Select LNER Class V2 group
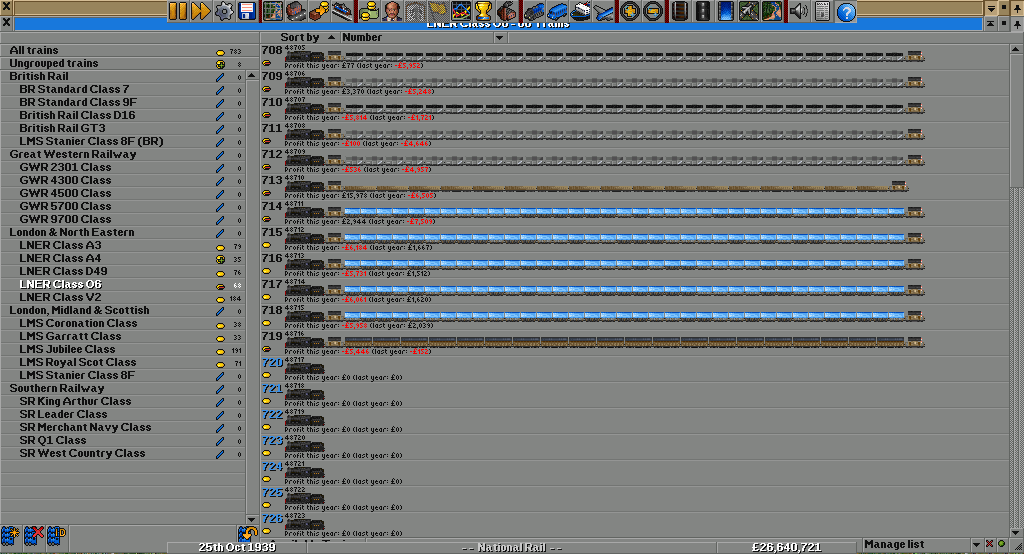1024x554 pixels. [123, 297]
